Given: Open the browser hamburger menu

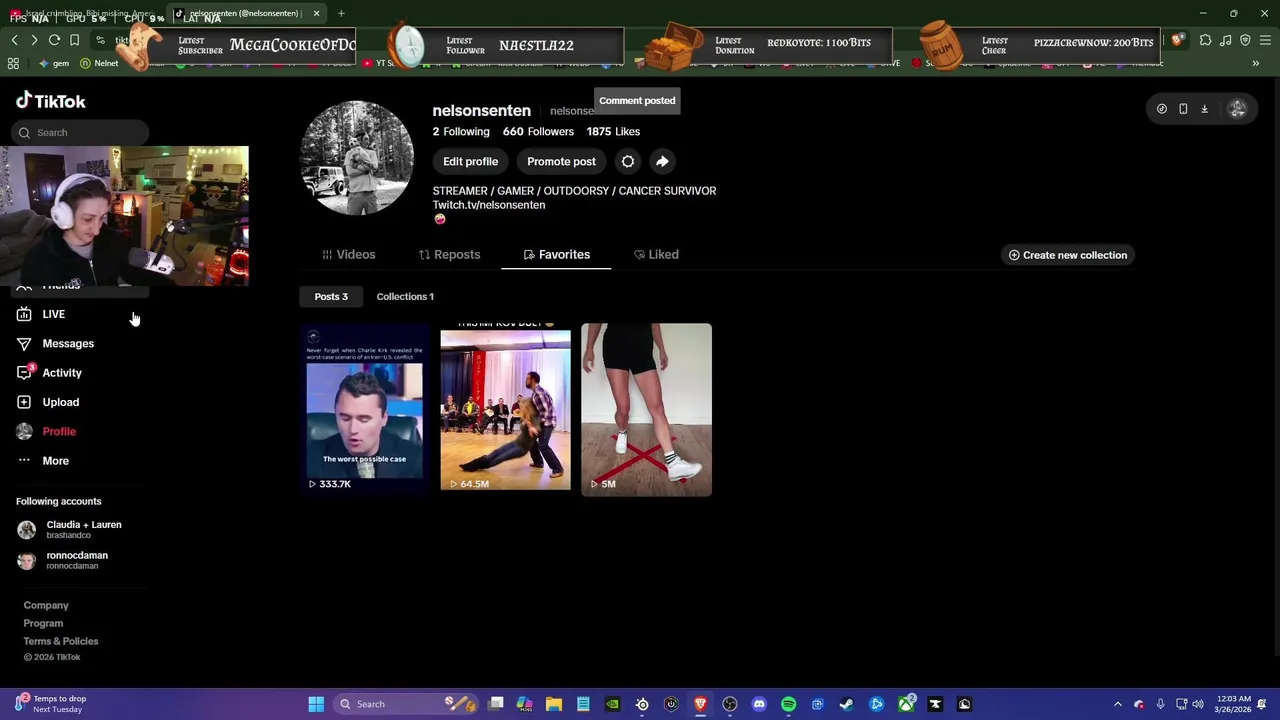Looking at the screenshot, I should [x=1265, y=40].
